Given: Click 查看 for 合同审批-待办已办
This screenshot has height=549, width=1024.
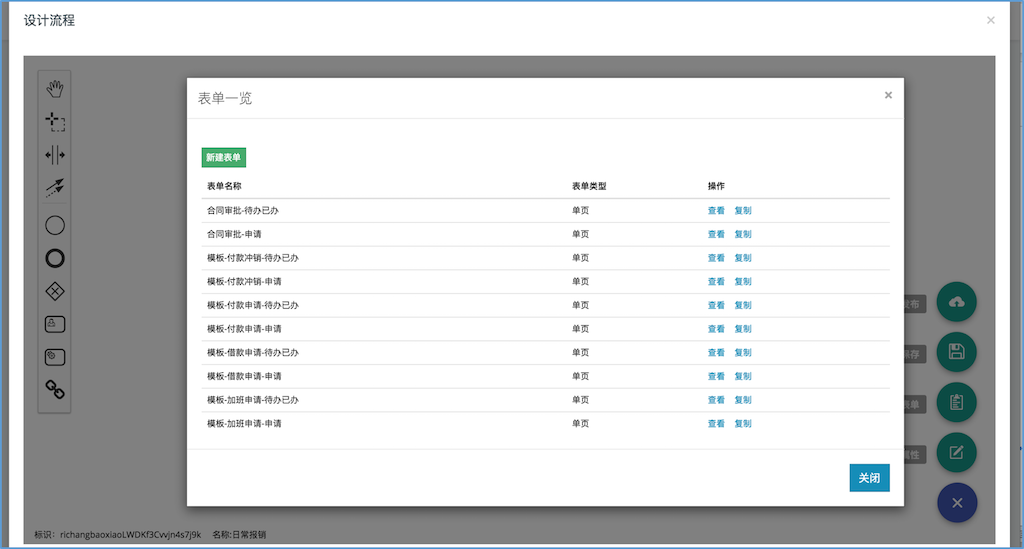Looking at the screenshot, I should point(716,211).
